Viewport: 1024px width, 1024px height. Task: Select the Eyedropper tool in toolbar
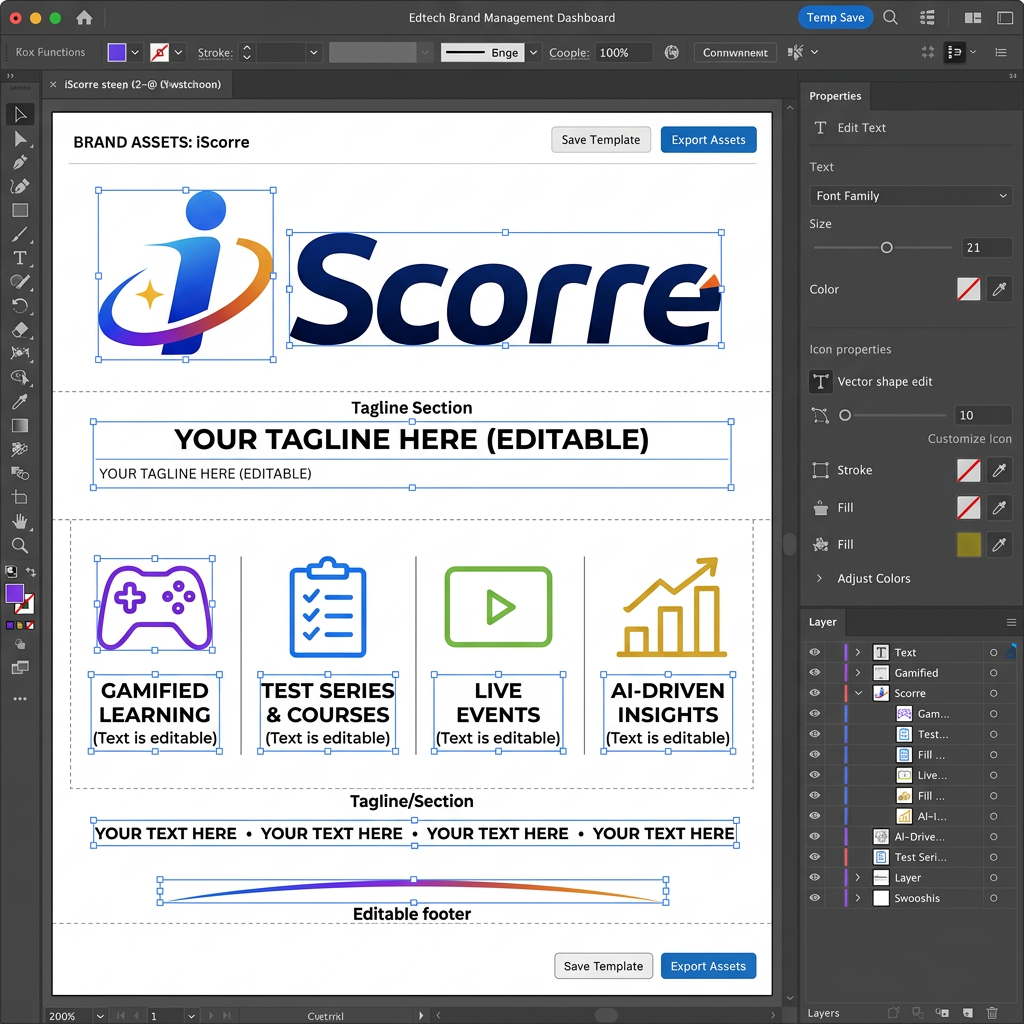[x=20, y=402]
